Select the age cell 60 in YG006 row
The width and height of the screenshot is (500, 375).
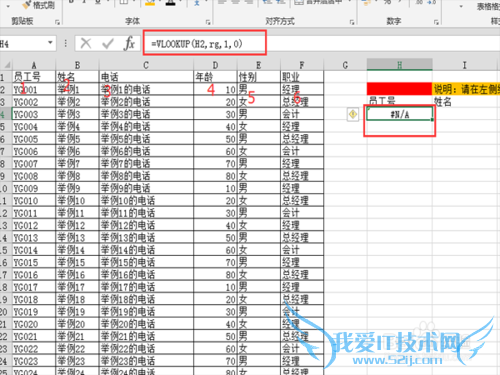(x=215, y=151)
